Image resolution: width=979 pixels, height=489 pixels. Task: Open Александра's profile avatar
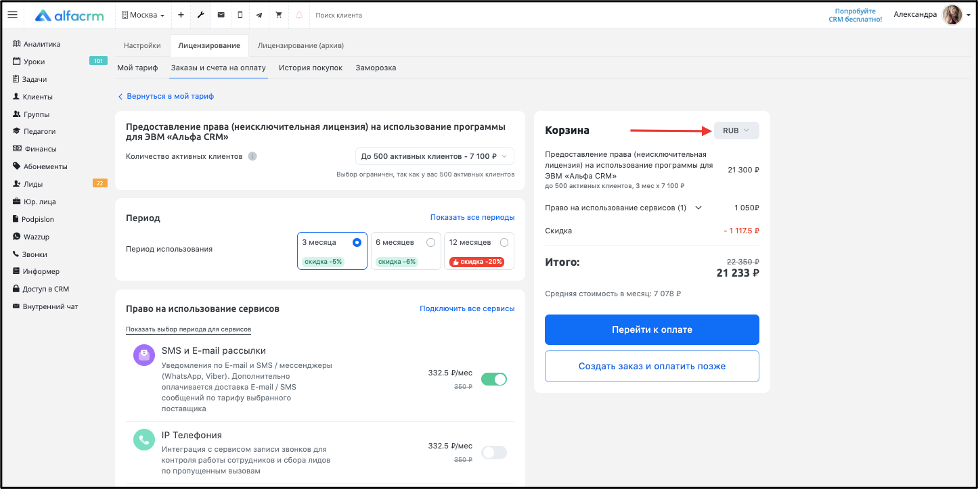[952, 15]
